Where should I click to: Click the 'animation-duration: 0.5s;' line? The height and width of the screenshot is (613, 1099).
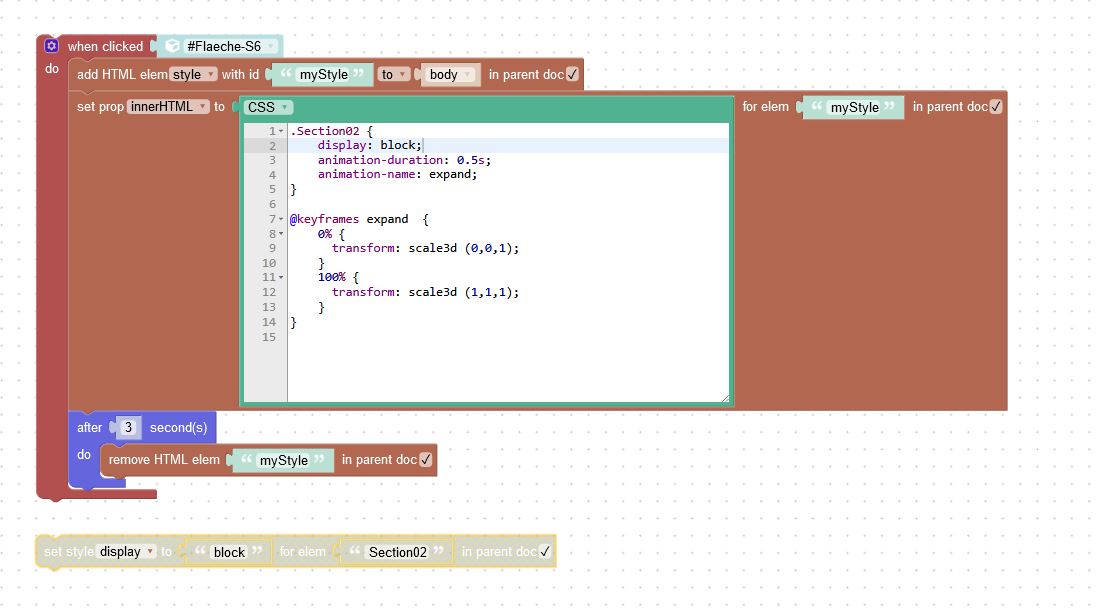(x=404, y=160)
